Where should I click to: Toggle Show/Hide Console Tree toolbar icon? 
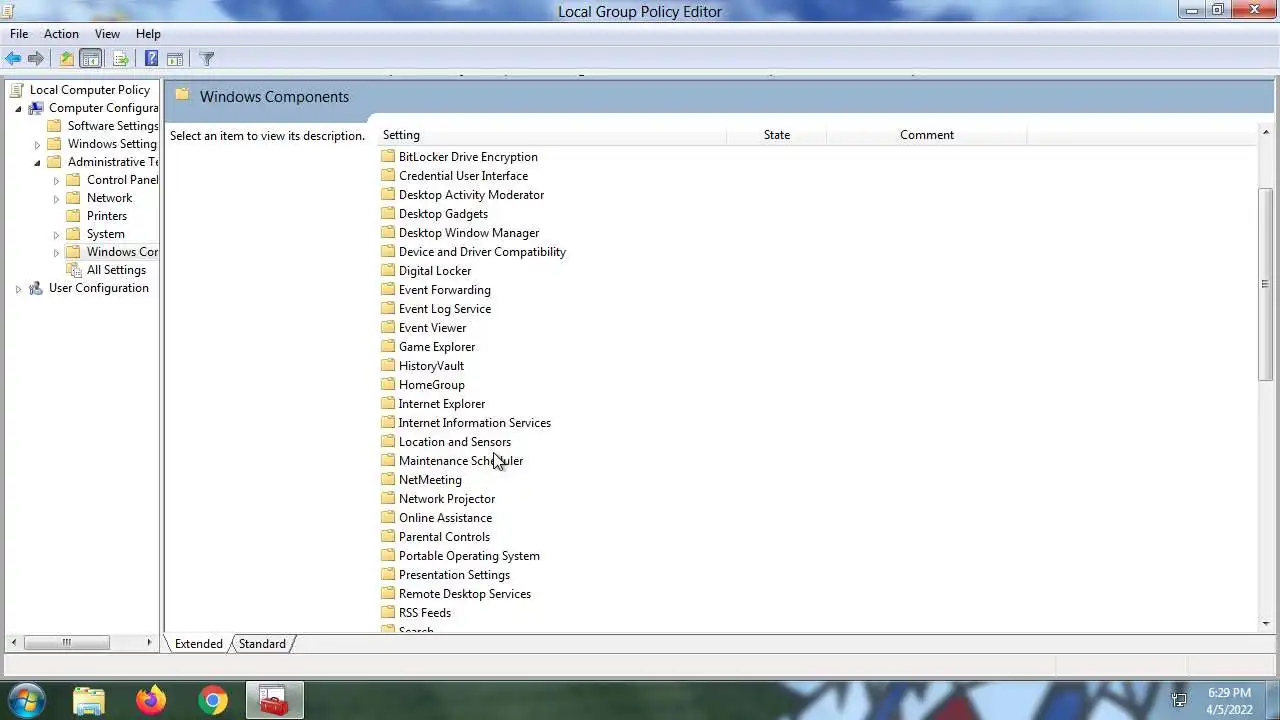click(x=90, y=59)
